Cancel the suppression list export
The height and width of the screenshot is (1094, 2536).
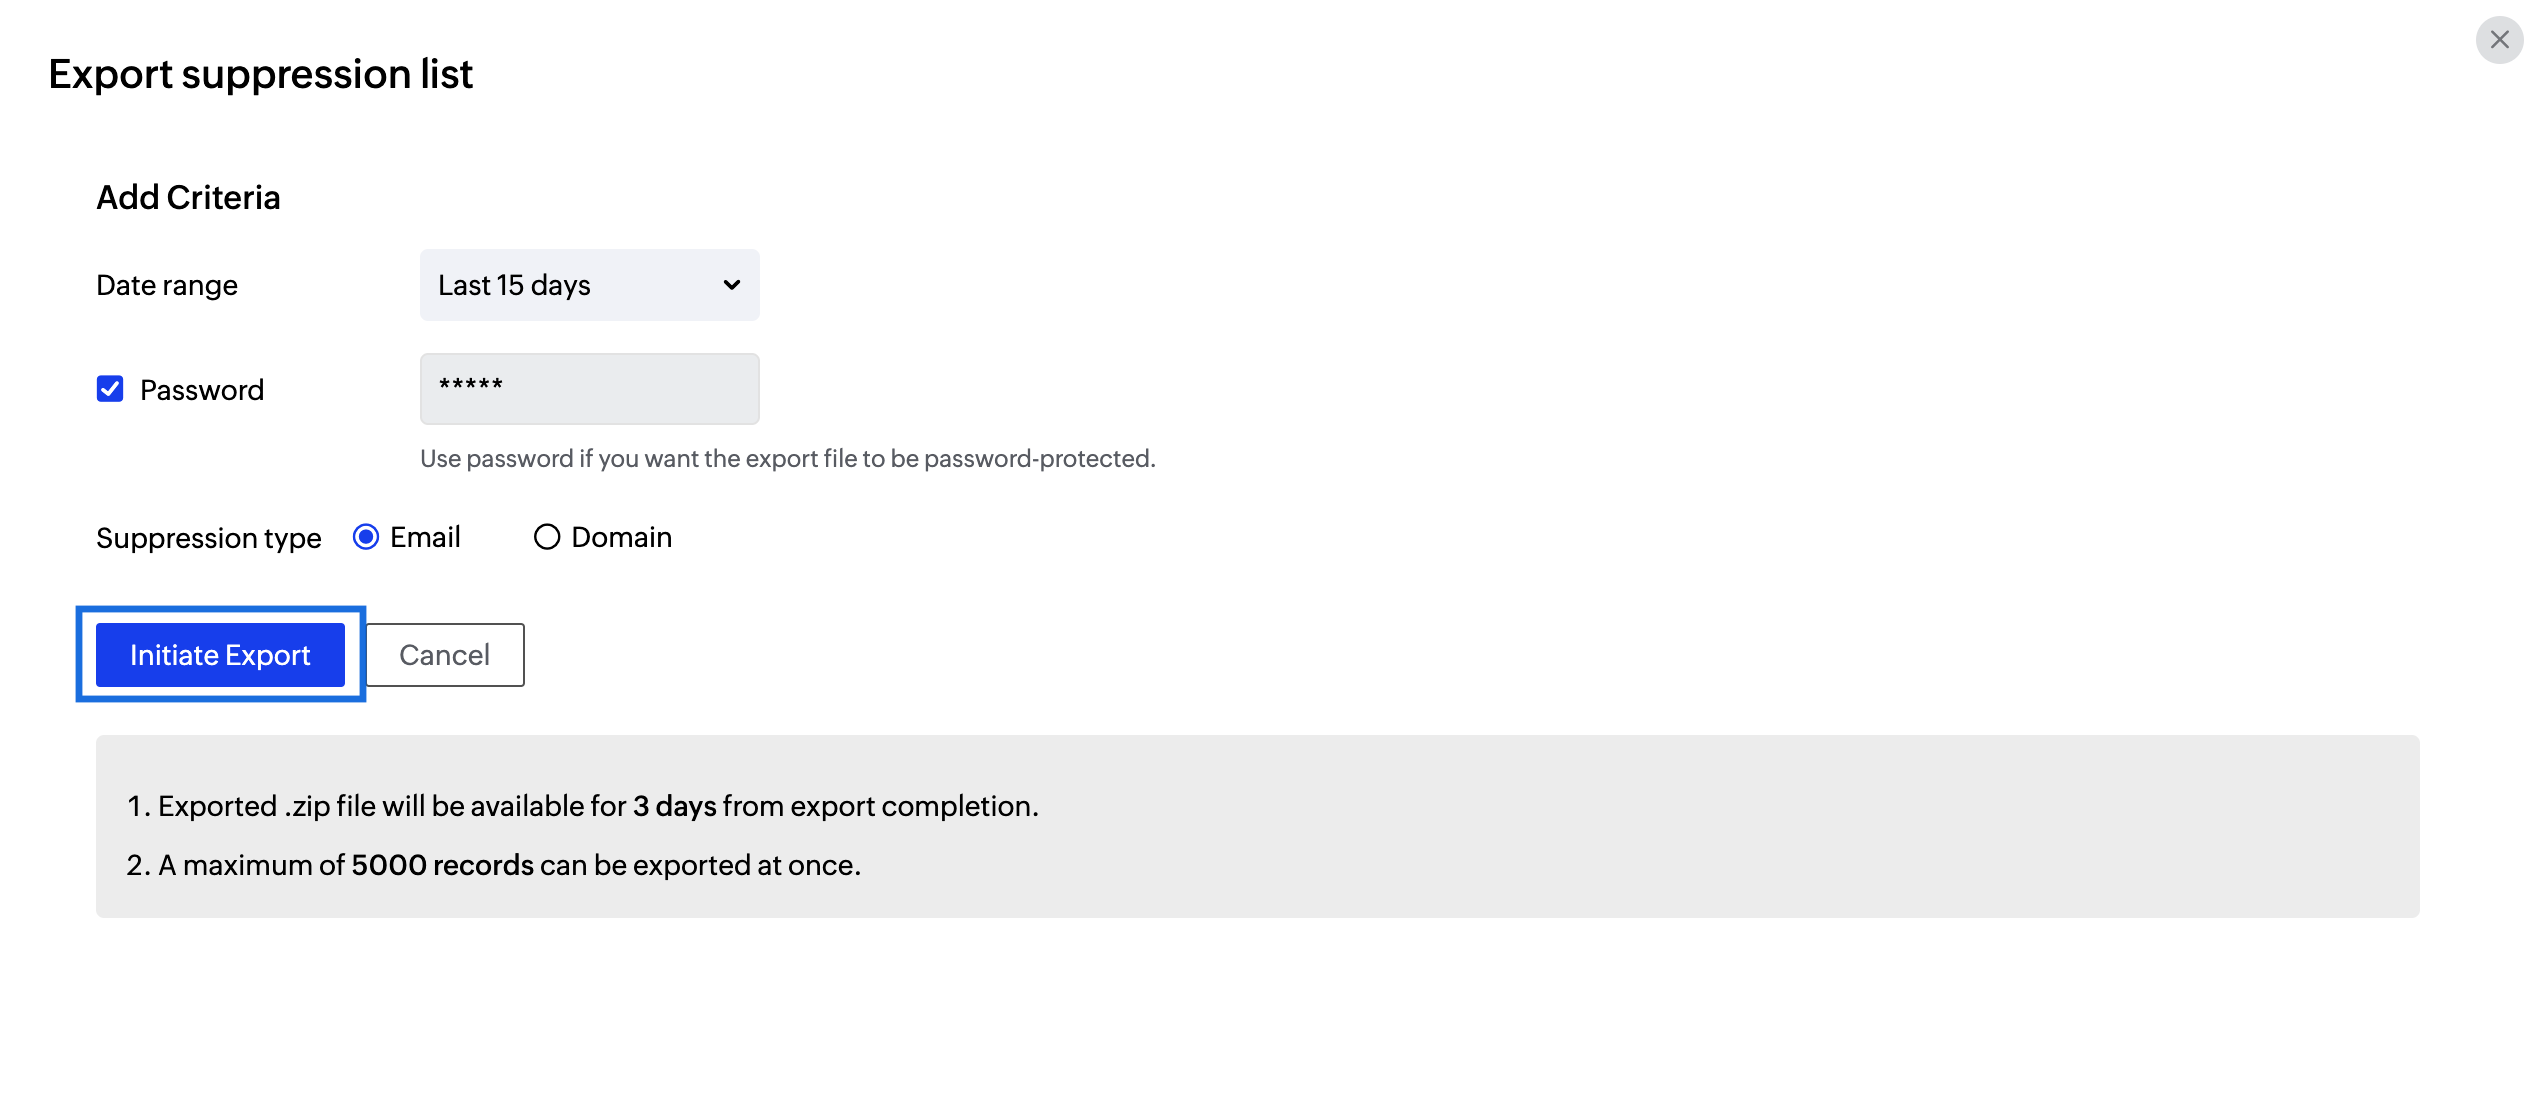pyautogui.click(x=444, y=655)
